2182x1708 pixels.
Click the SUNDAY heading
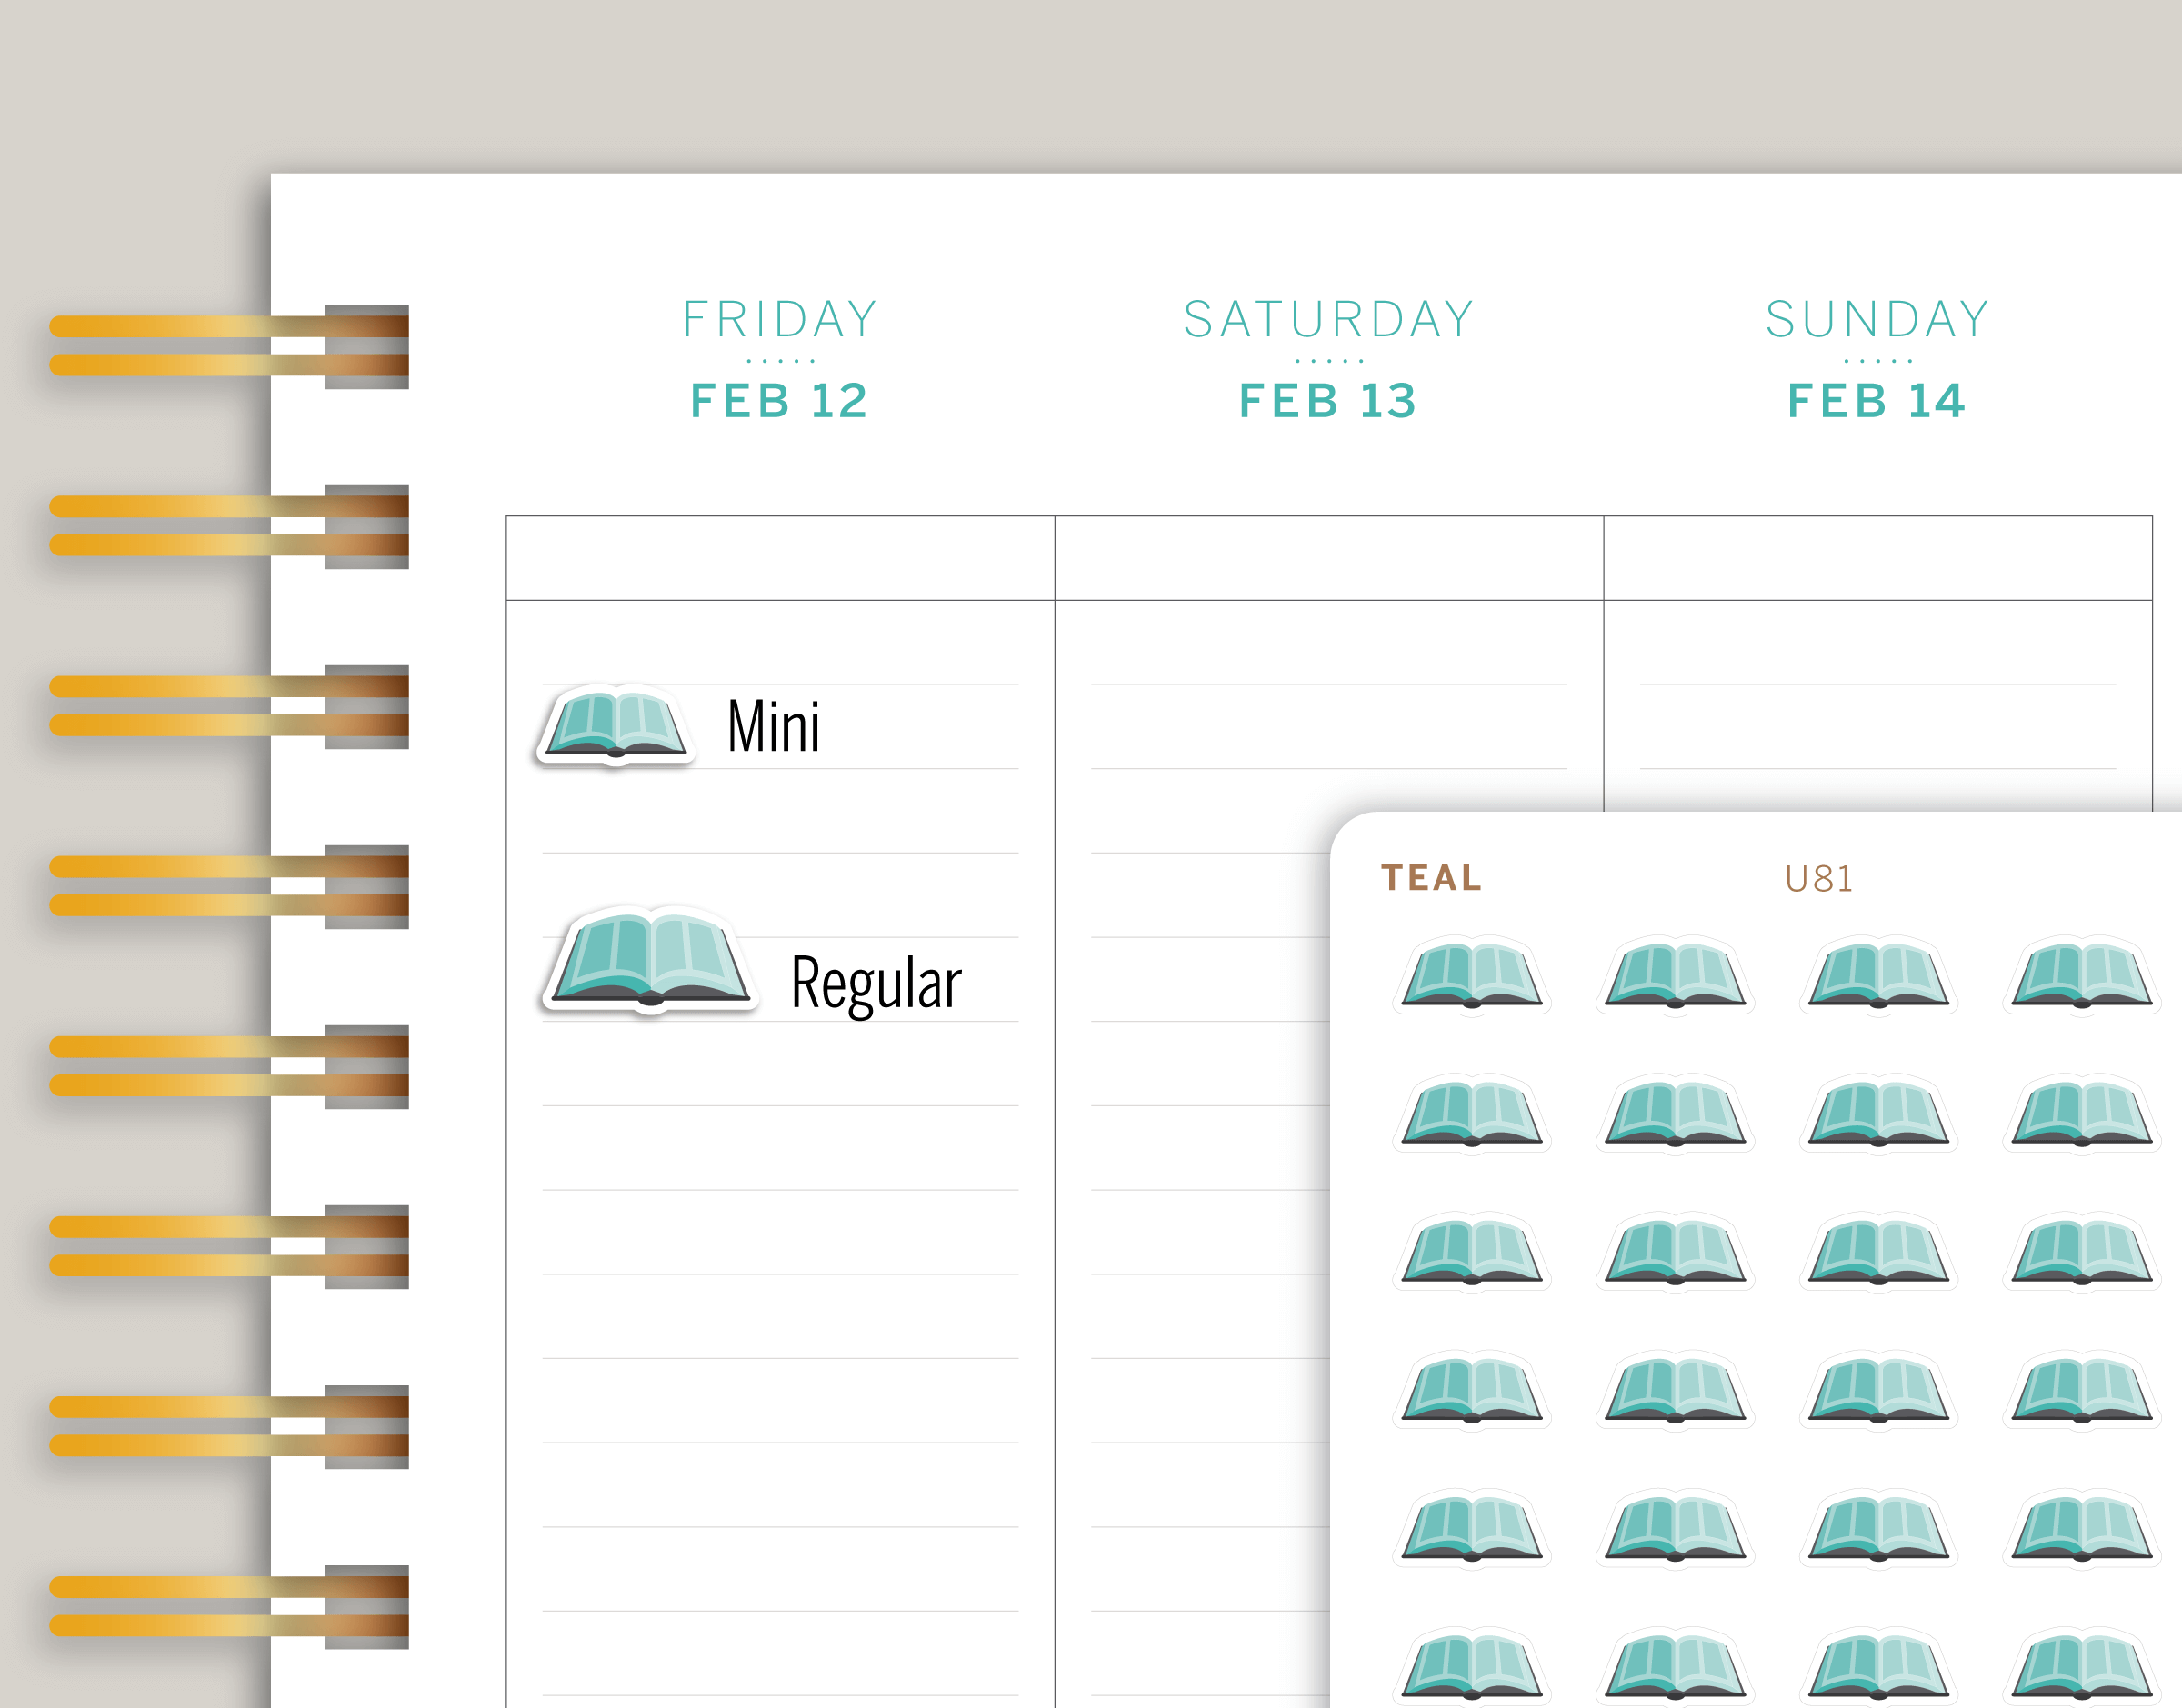(x=1877, y=320)
